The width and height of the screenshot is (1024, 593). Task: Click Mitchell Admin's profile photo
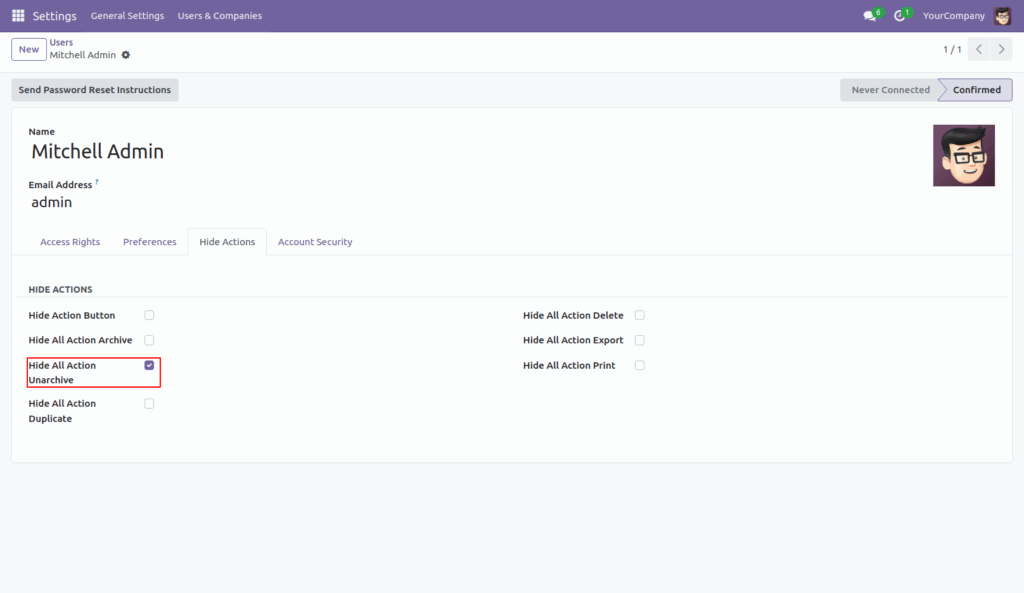963,156
